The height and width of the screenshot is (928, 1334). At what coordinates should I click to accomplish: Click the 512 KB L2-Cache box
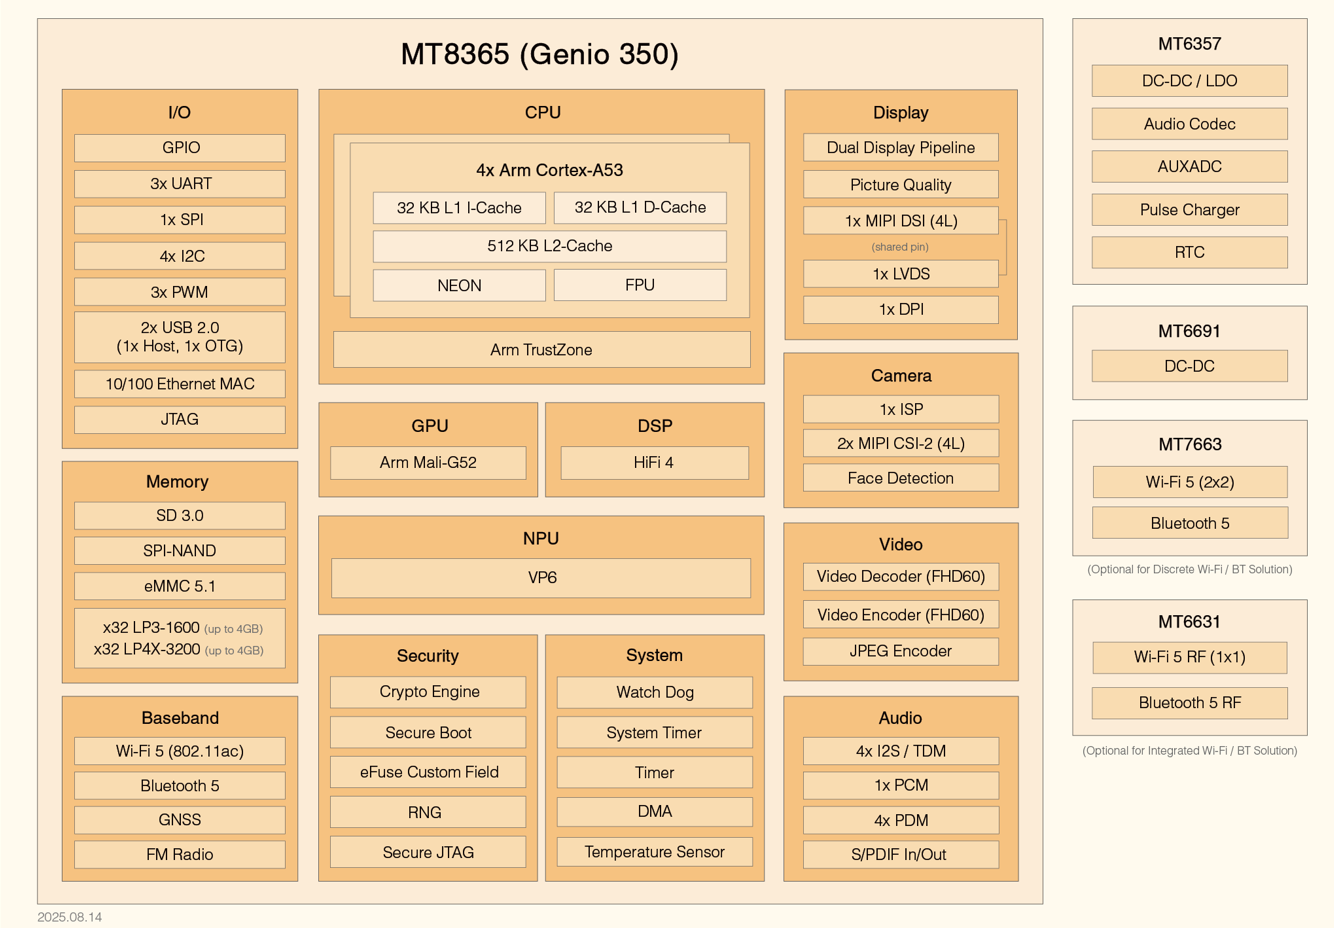(549, 246)
